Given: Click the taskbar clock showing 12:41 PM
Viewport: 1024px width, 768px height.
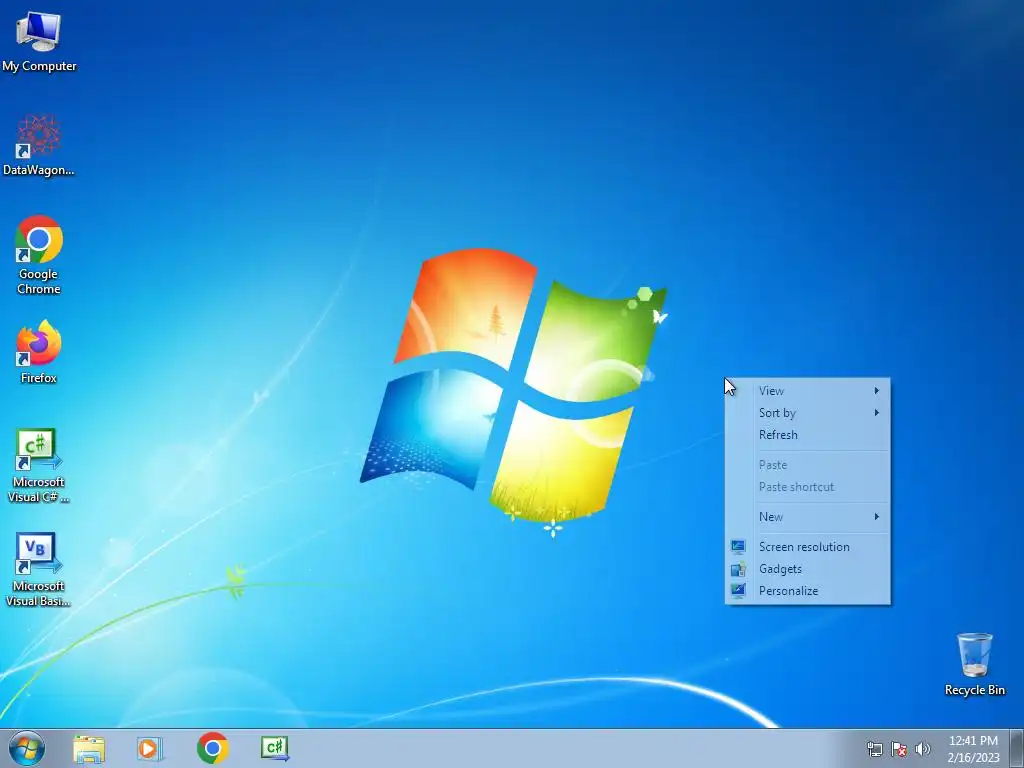Looking at the screenshot, I should coord(973,741).
